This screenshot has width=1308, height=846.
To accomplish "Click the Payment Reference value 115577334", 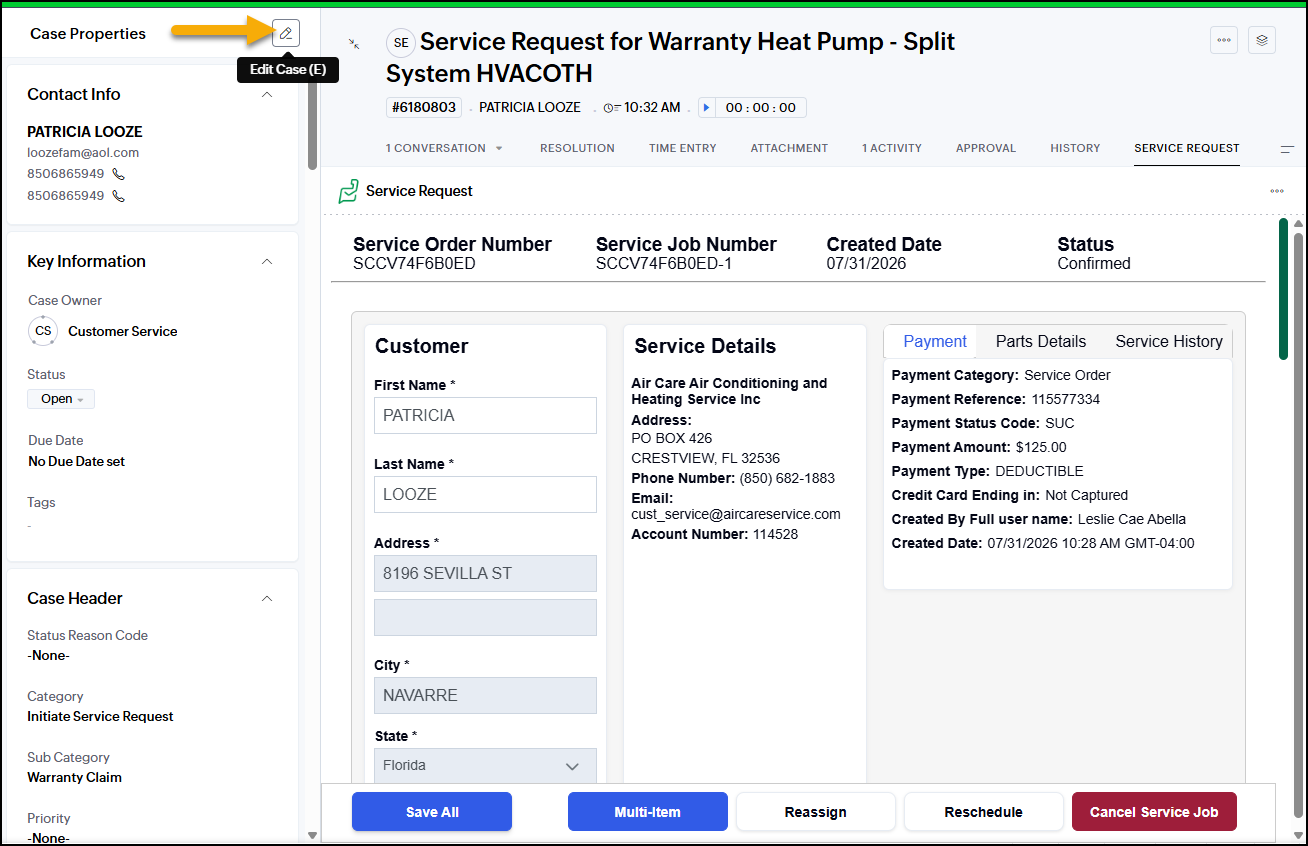I will click(x=1066, y=399).
